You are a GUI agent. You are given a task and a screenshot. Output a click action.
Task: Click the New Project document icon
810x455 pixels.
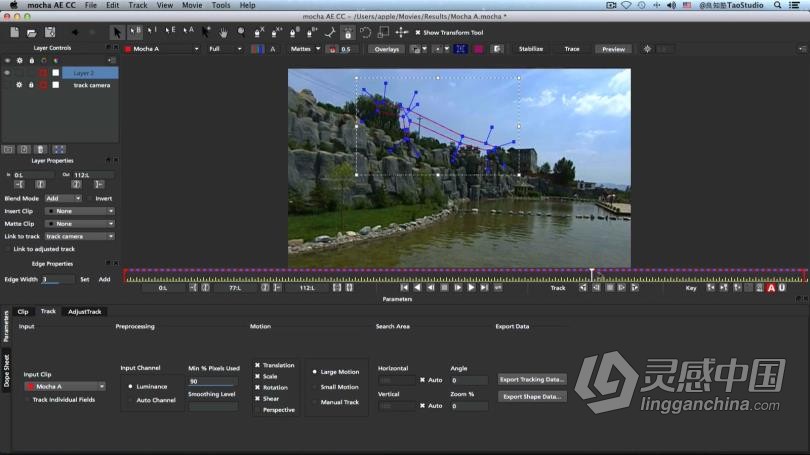pyautogui.click(x=14, y=33)
